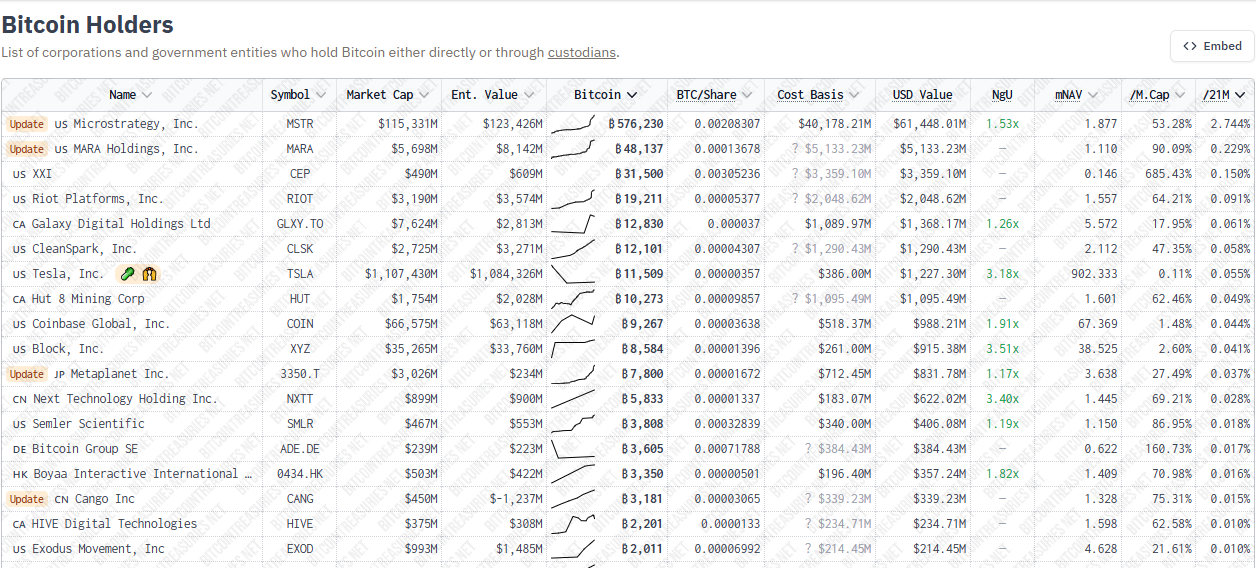
Task: Open the Microstrategy bitcoin sparkline chart
Action: 573,124
